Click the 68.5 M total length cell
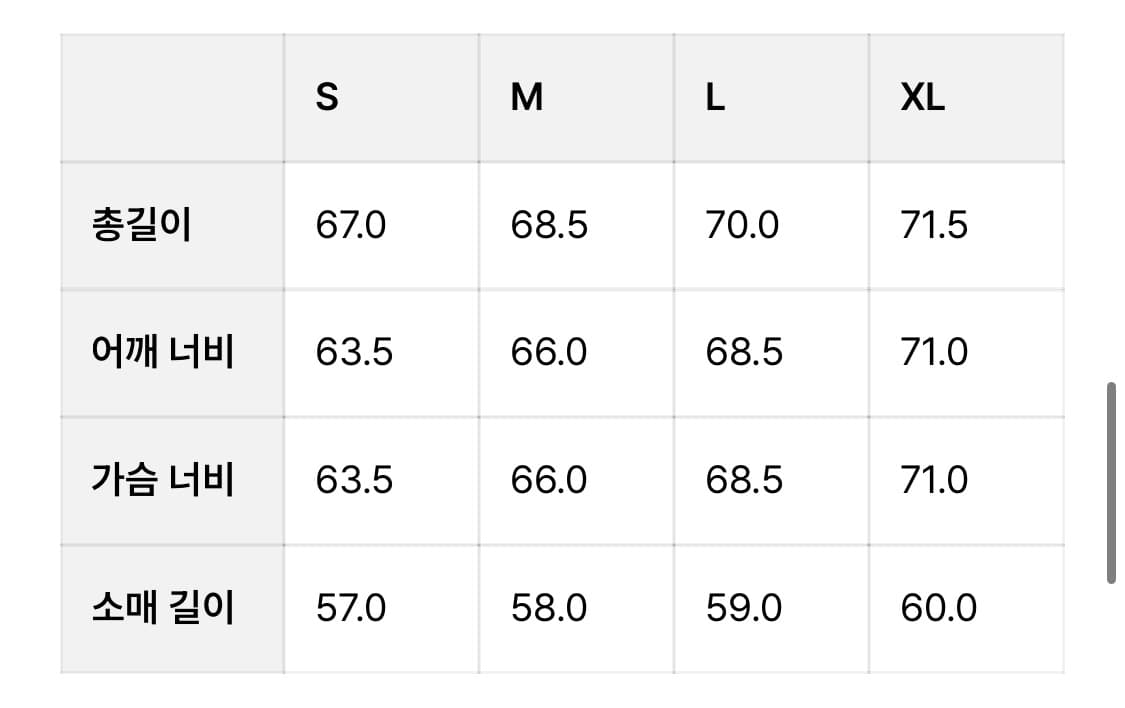Screen dimensions: 1125x708 549,226
